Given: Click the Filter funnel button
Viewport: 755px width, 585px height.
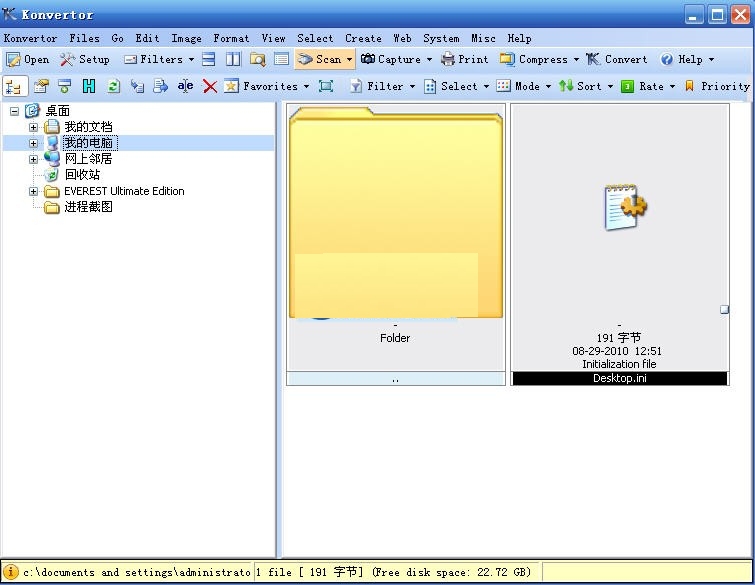Looking at the screenshot, I should [377, 87].
